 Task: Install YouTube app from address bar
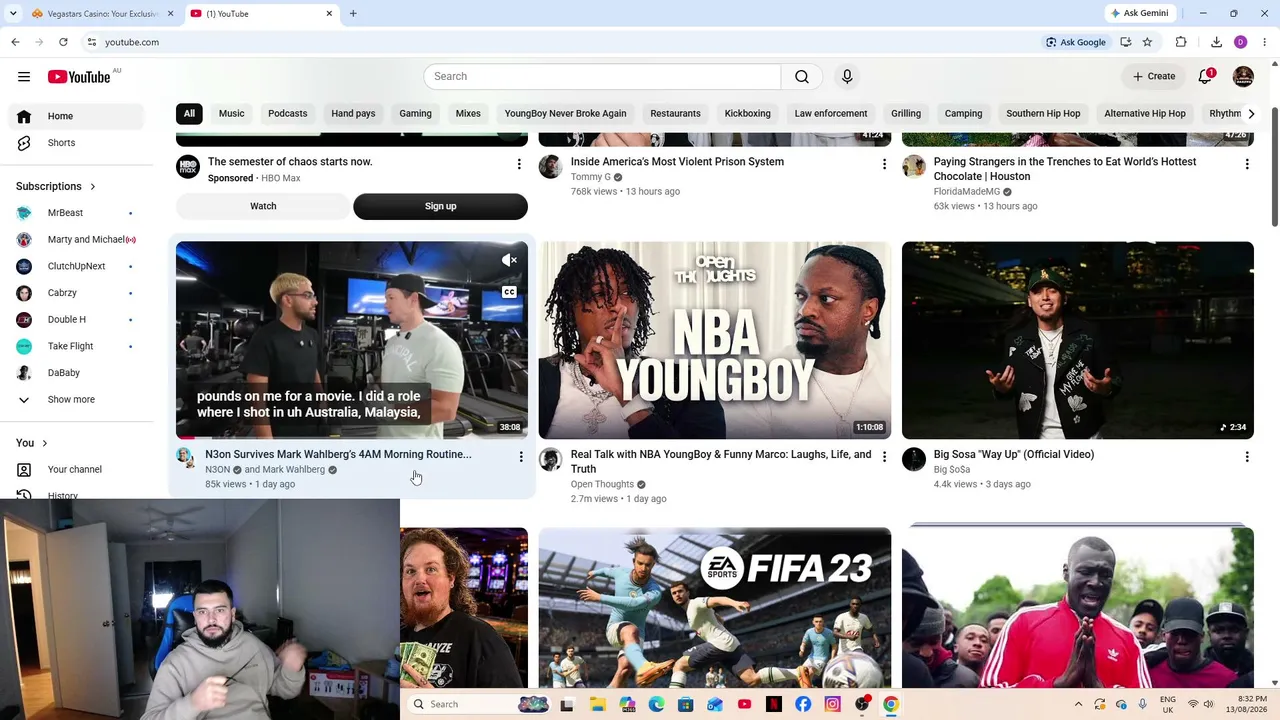[1126, 42]
